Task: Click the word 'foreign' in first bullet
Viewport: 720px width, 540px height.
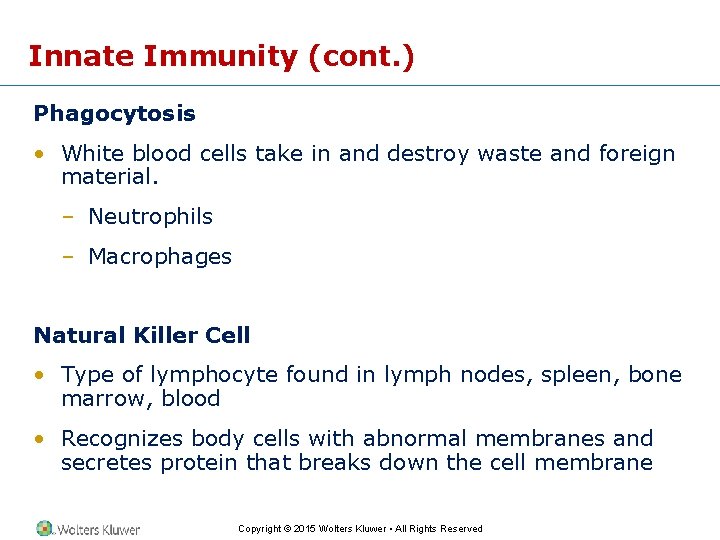Action: pos(637,154)
